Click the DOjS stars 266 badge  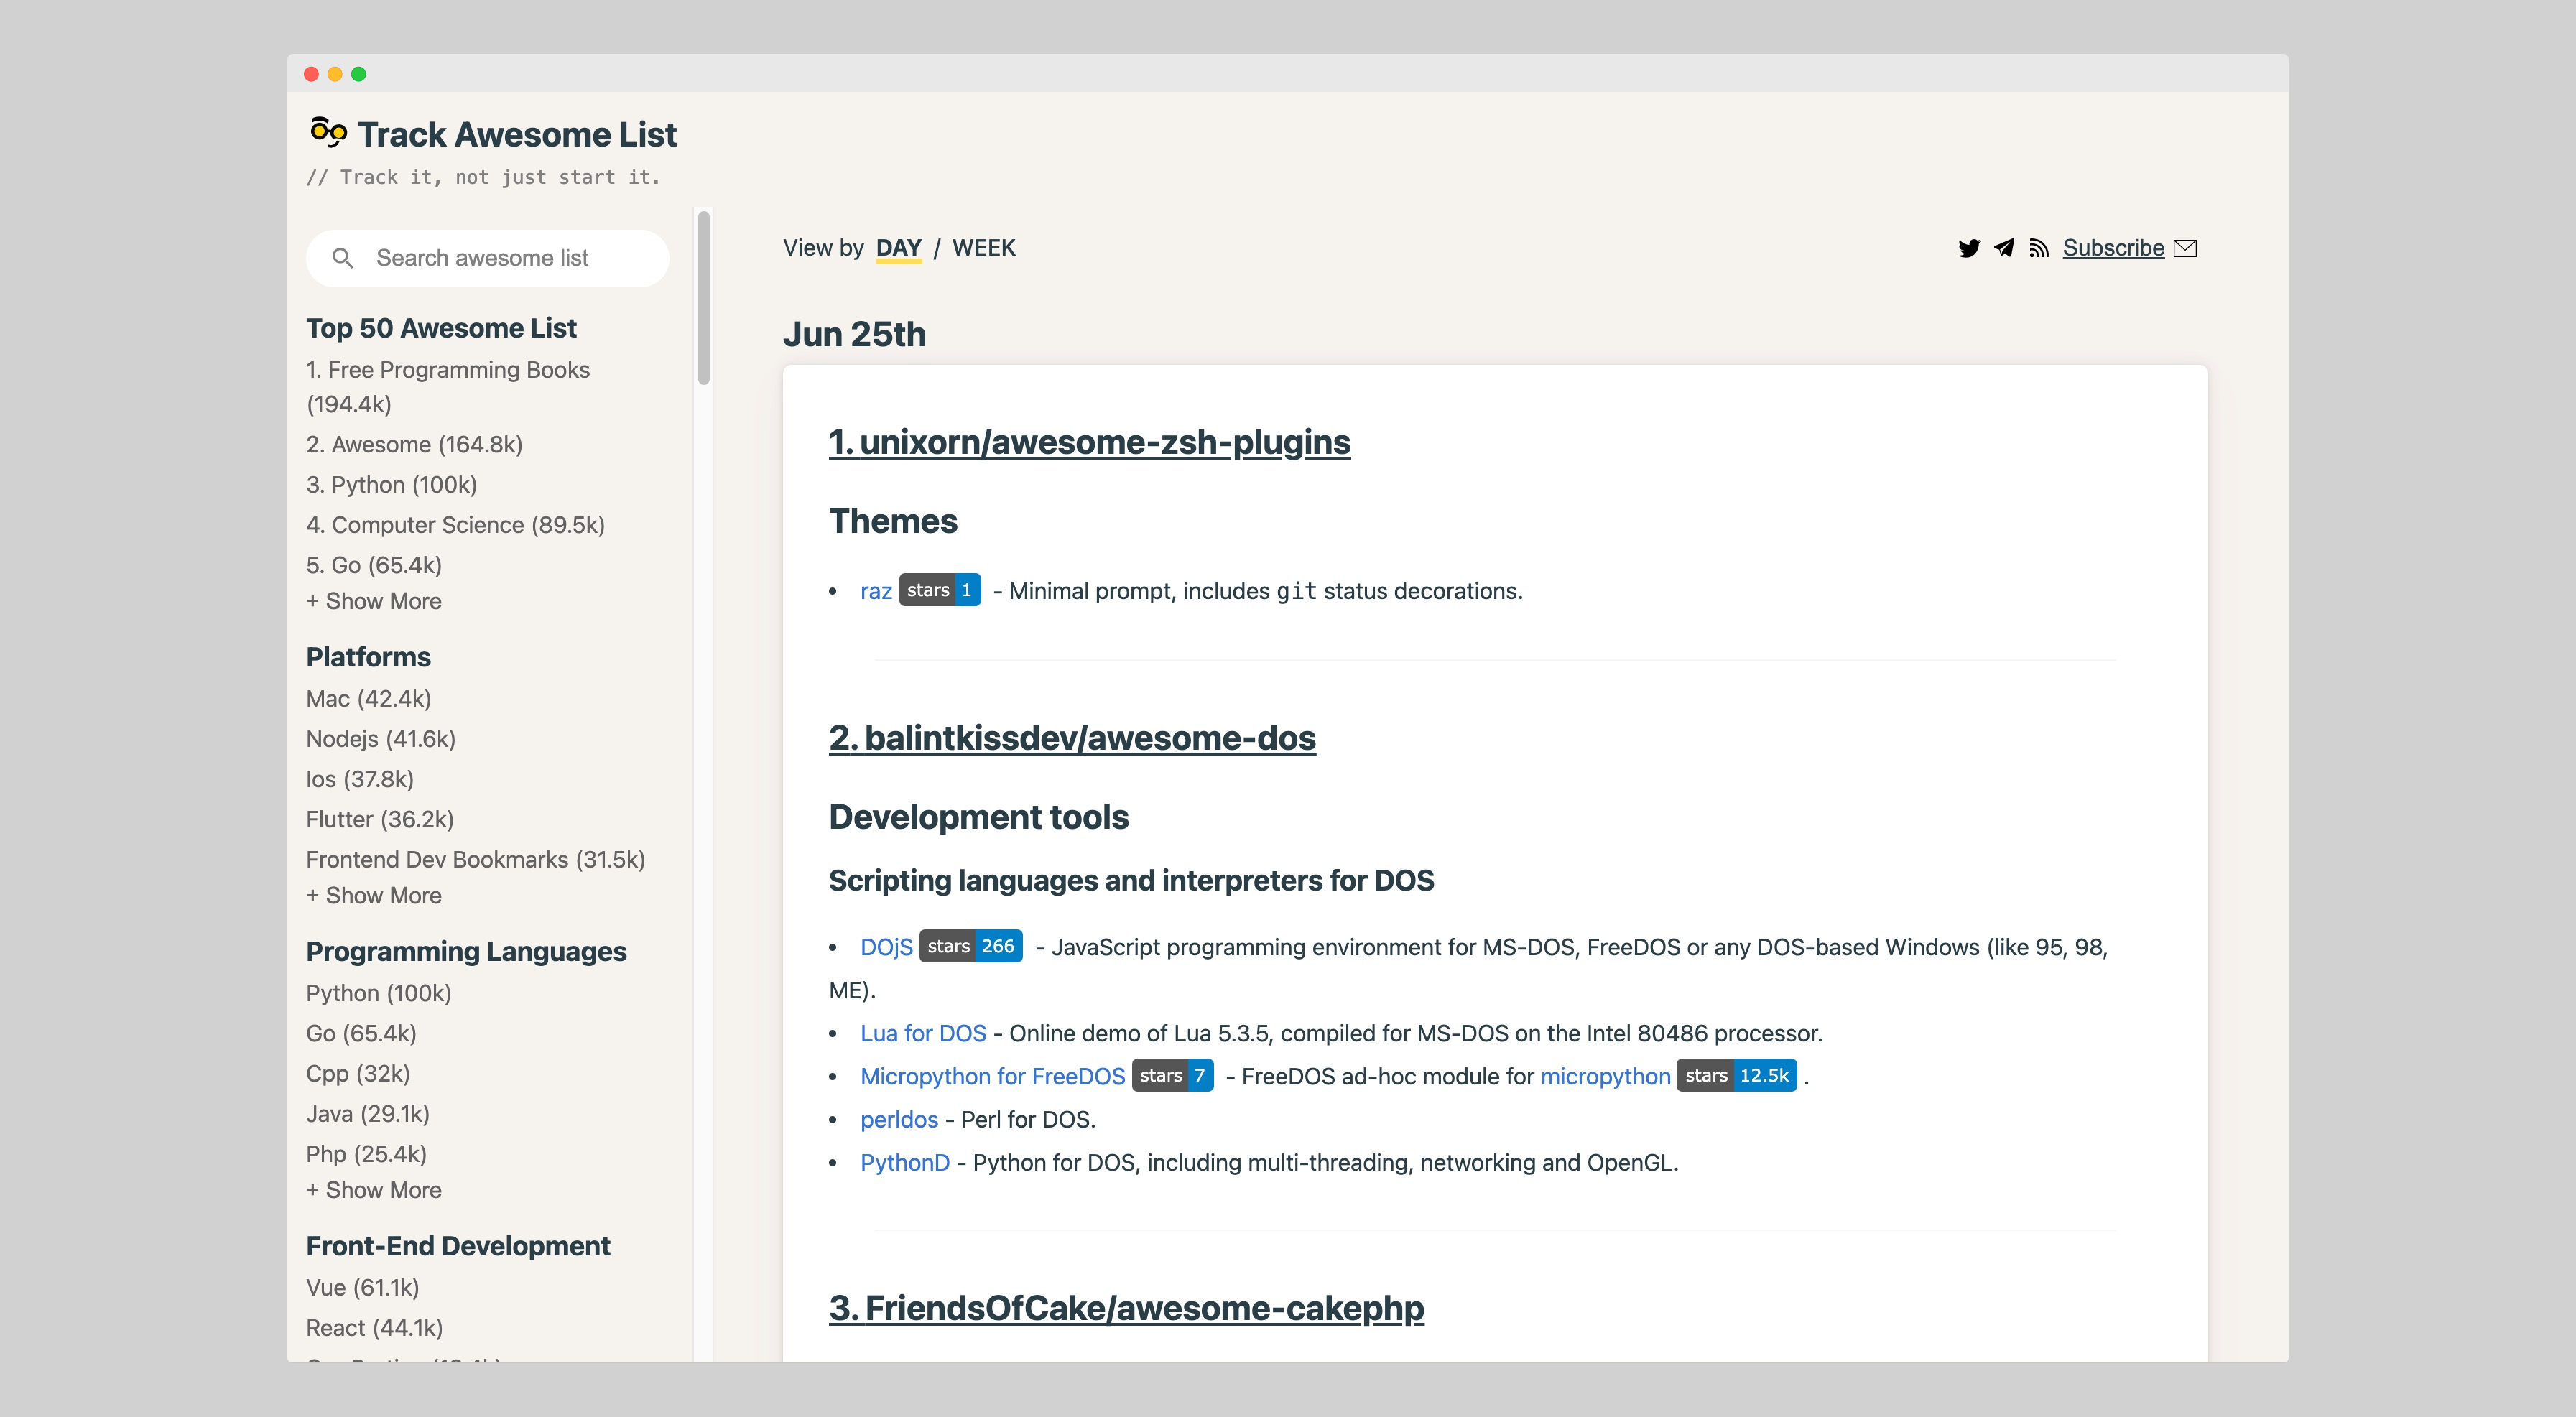(970, 946)
